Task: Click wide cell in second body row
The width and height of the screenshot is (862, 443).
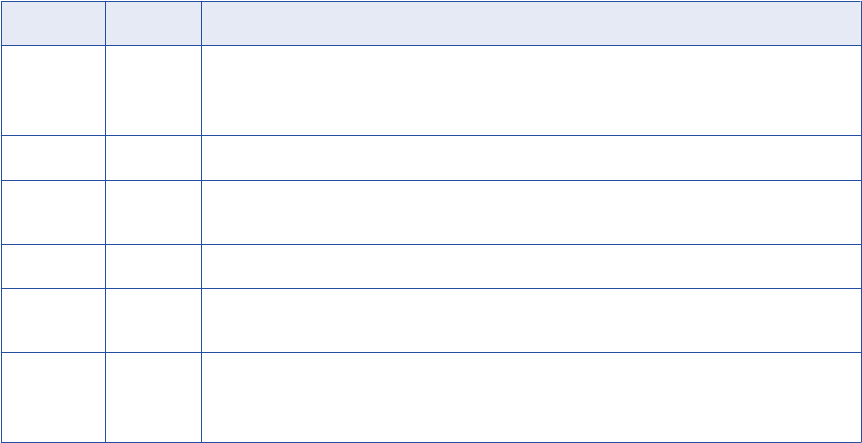Action: (x=531, y=158)
